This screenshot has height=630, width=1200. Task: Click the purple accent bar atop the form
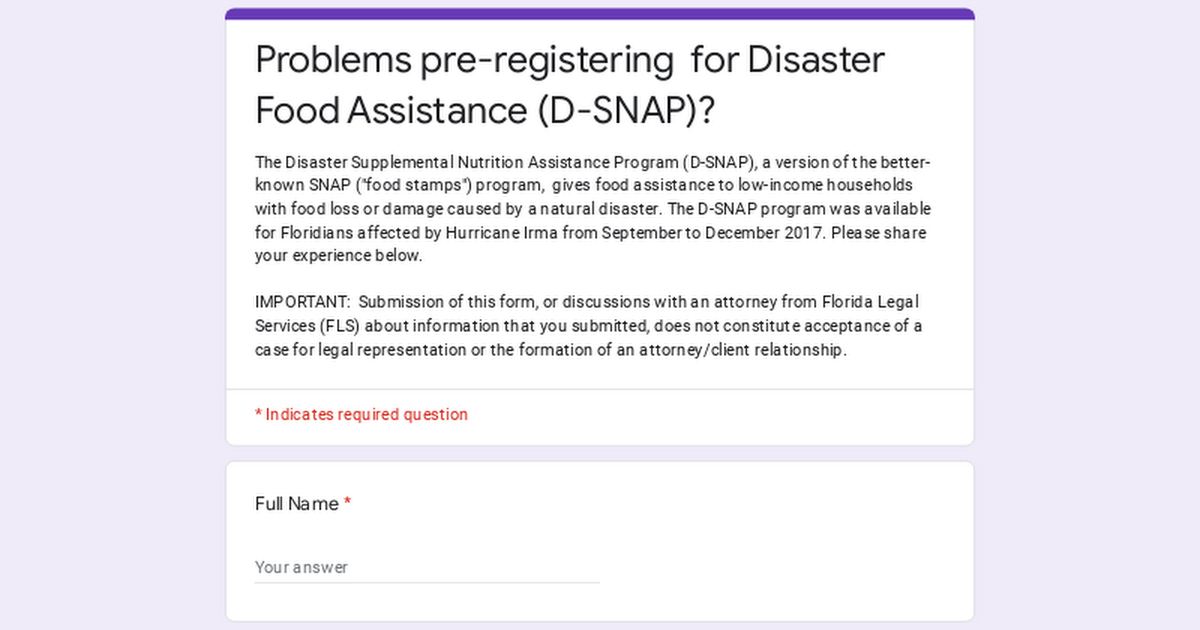[x=600, y=14]
